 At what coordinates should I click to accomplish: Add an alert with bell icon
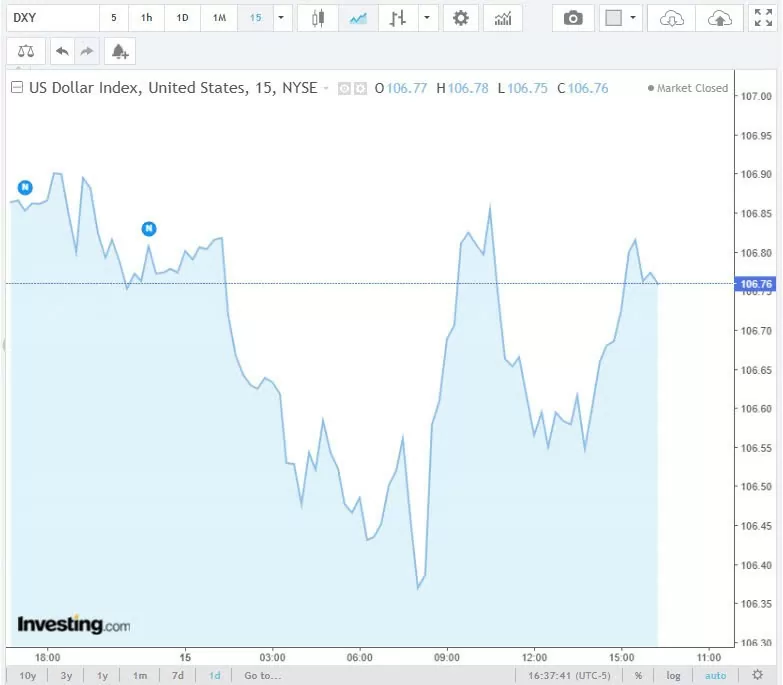120,51
